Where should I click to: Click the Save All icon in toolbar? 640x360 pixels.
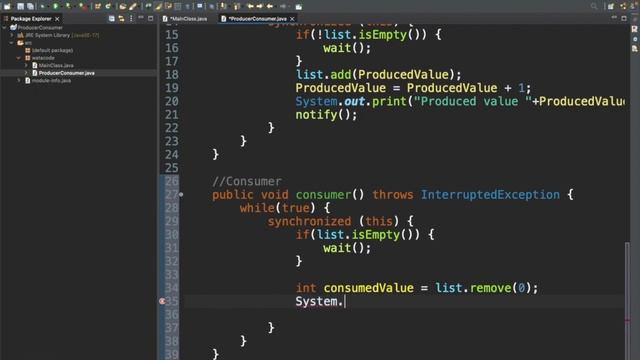tap(30, 6)
